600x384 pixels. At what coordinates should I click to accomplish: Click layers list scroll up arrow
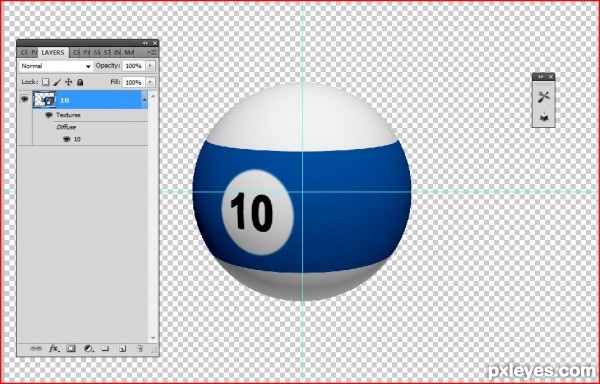point(153,96)
